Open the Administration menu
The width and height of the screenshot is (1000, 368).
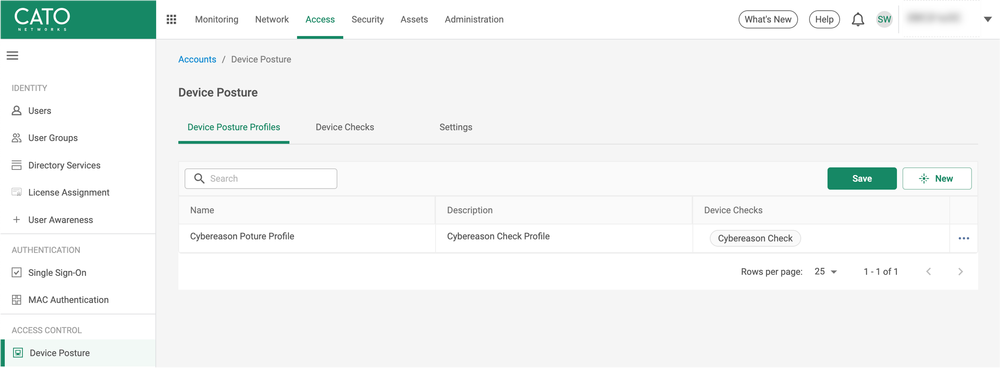tap(474, 20)
